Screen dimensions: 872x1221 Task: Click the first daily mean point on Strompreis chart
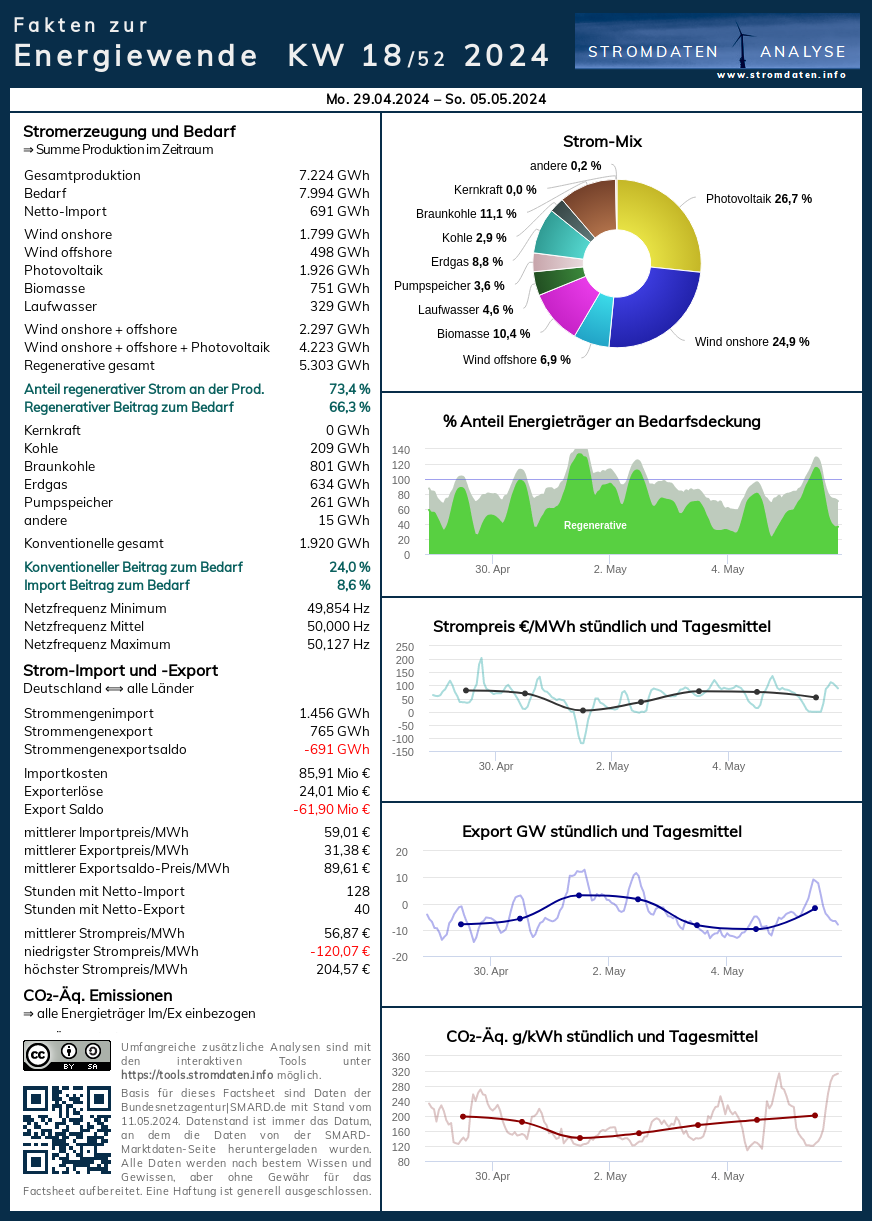466,691
